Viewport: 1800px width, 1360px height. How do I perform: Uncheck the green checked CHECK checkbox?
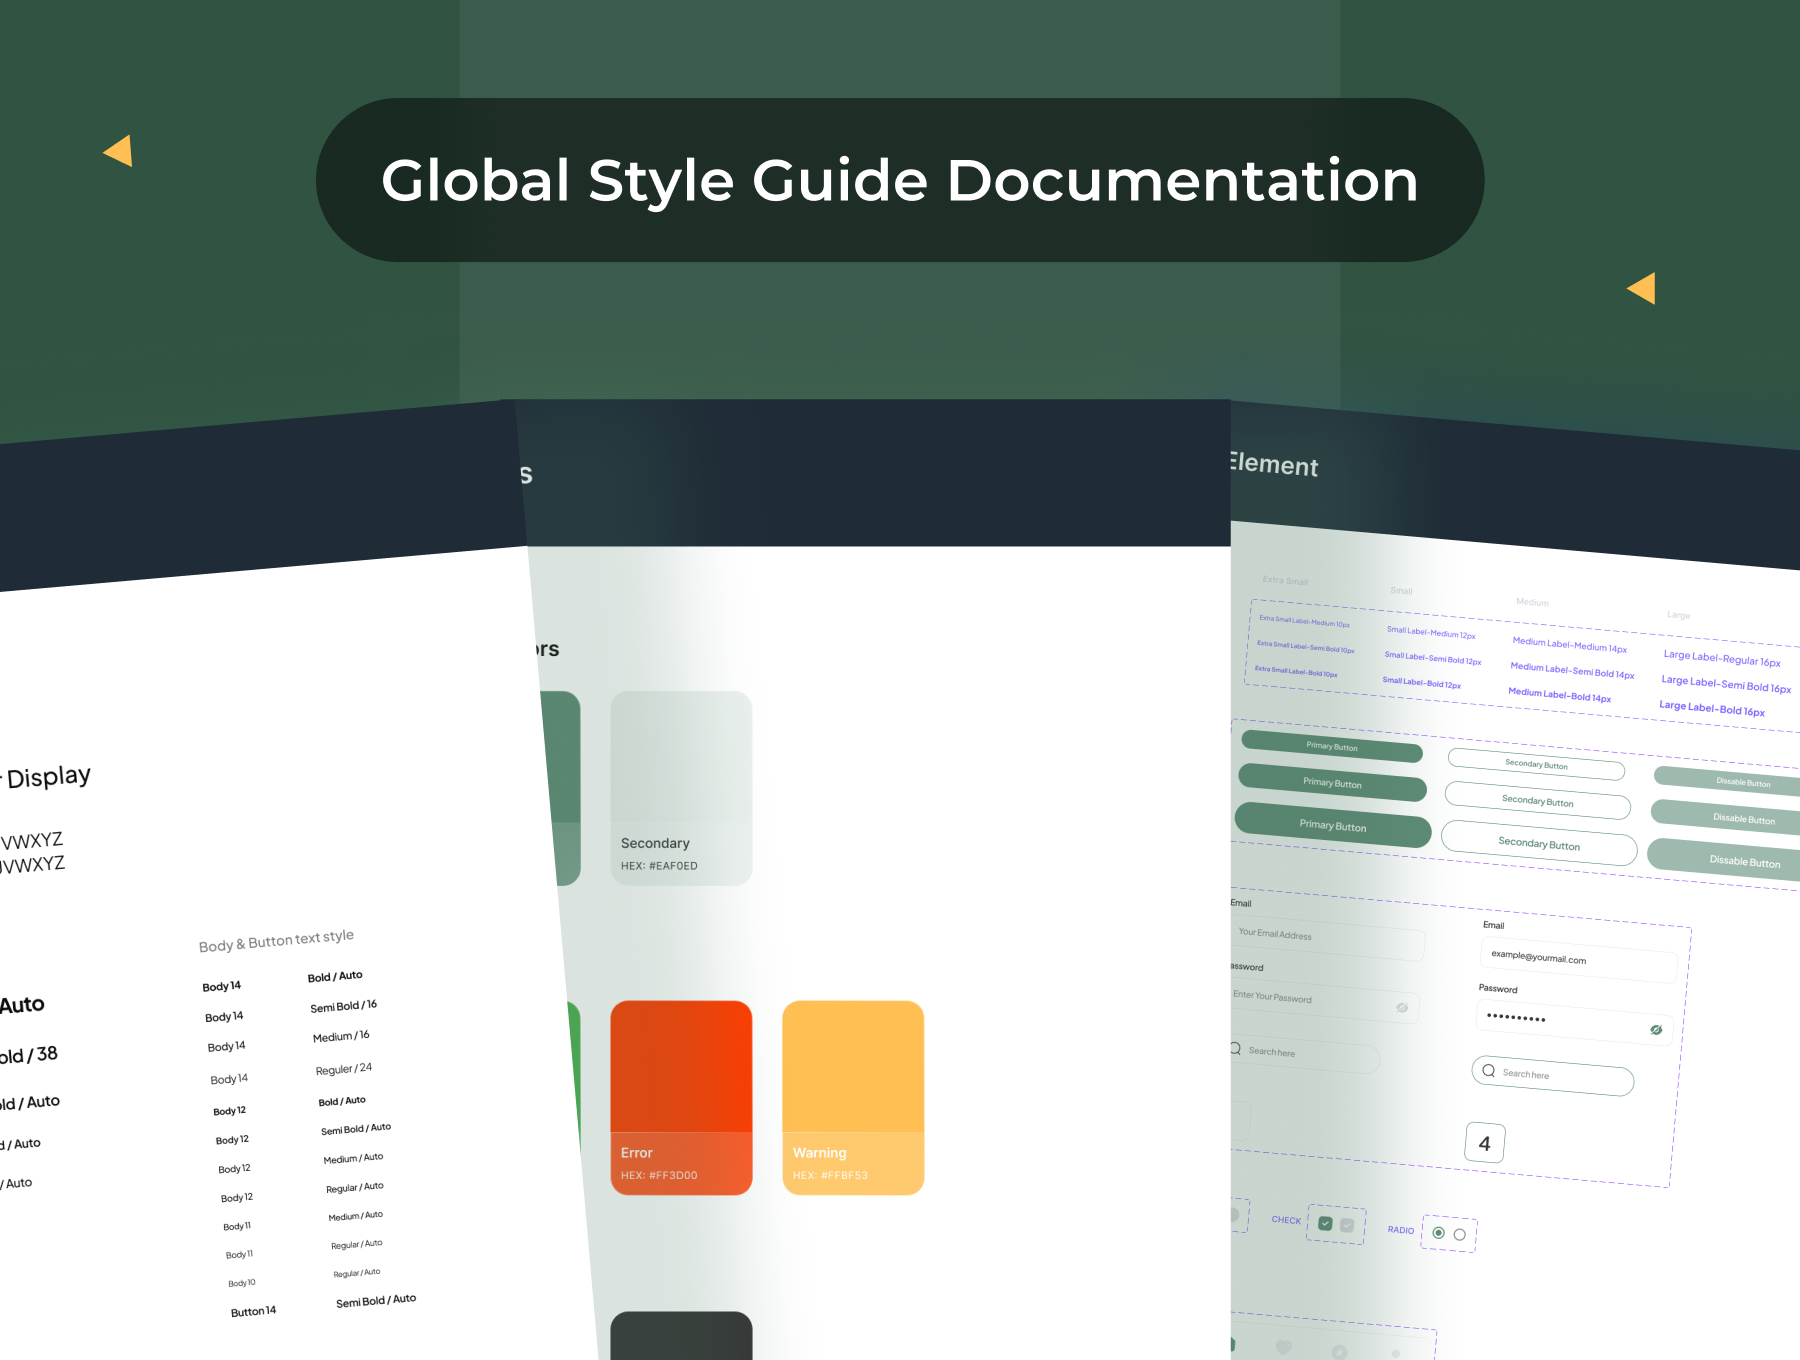tap(1325, 1222)
